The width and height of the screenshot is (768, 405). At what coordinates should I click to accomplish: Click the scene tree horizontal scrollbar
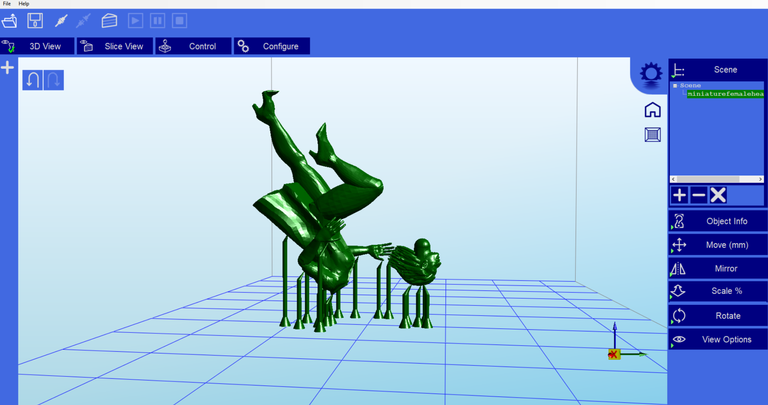(717, 179)
